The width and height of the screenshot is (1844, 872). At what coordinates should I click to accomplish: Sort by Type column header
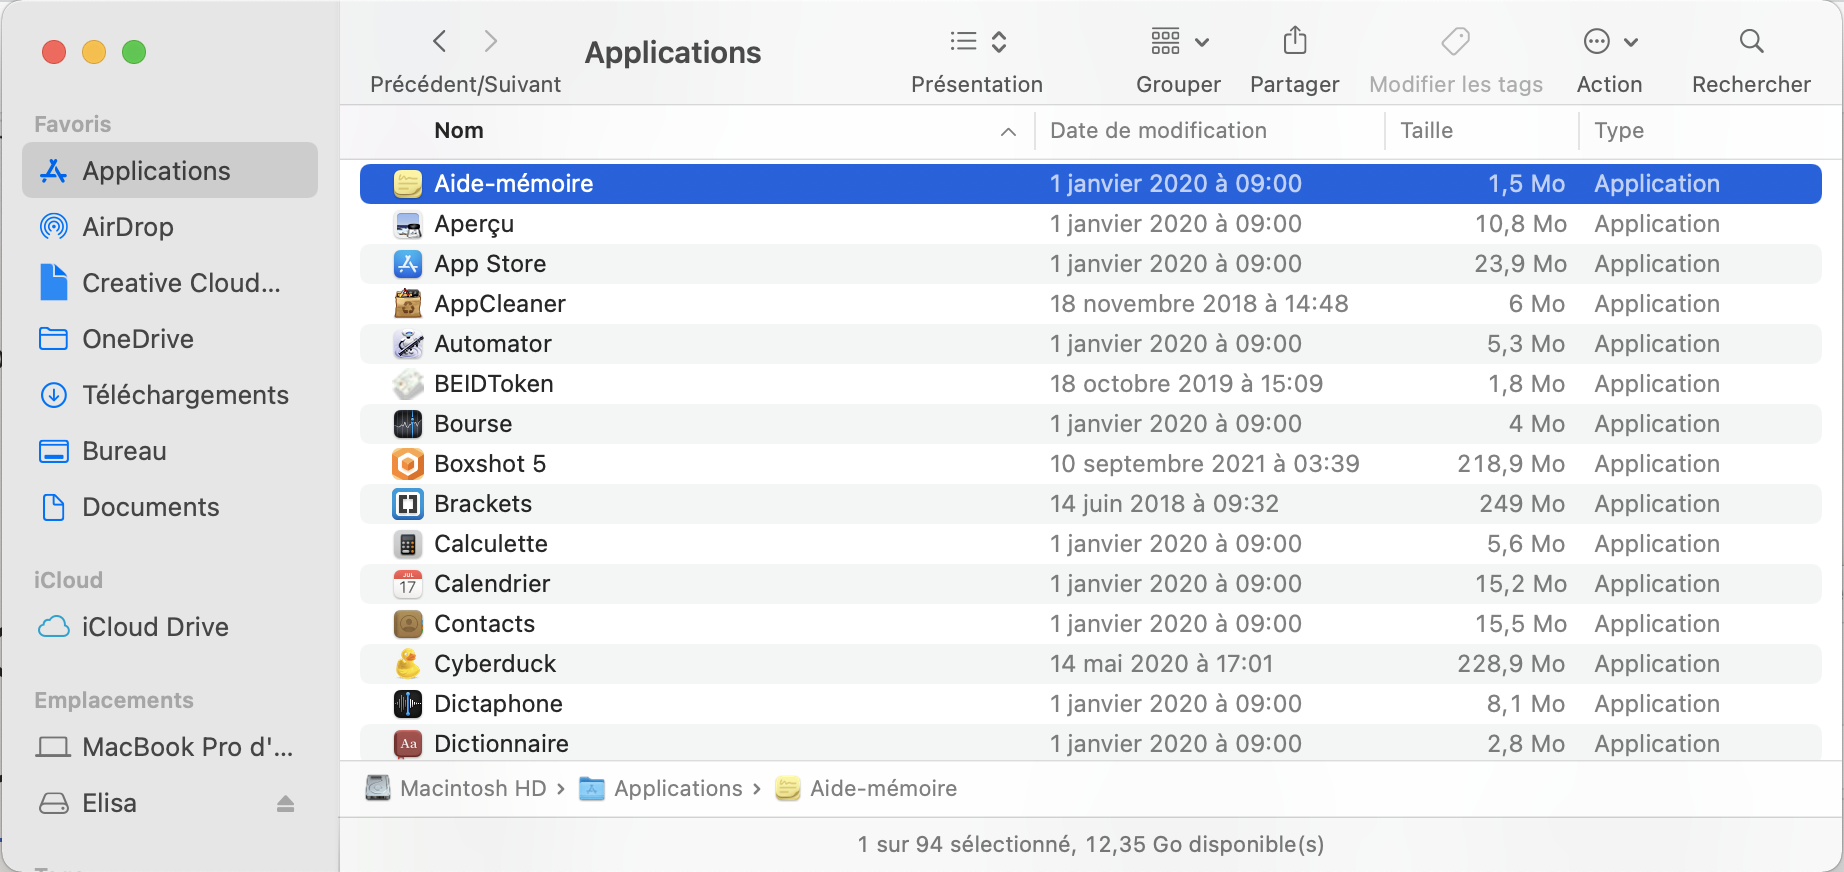[1619, 131]
